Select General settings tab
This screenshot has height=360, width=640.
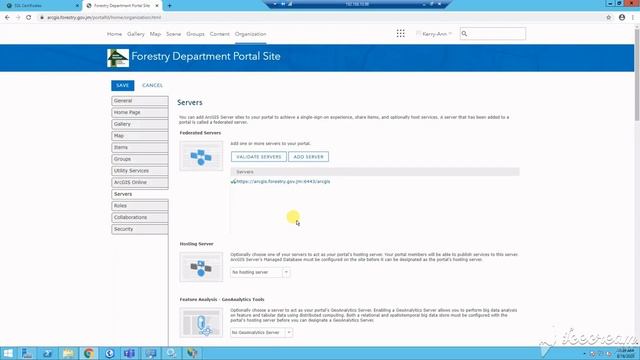(x=140, y=101)
